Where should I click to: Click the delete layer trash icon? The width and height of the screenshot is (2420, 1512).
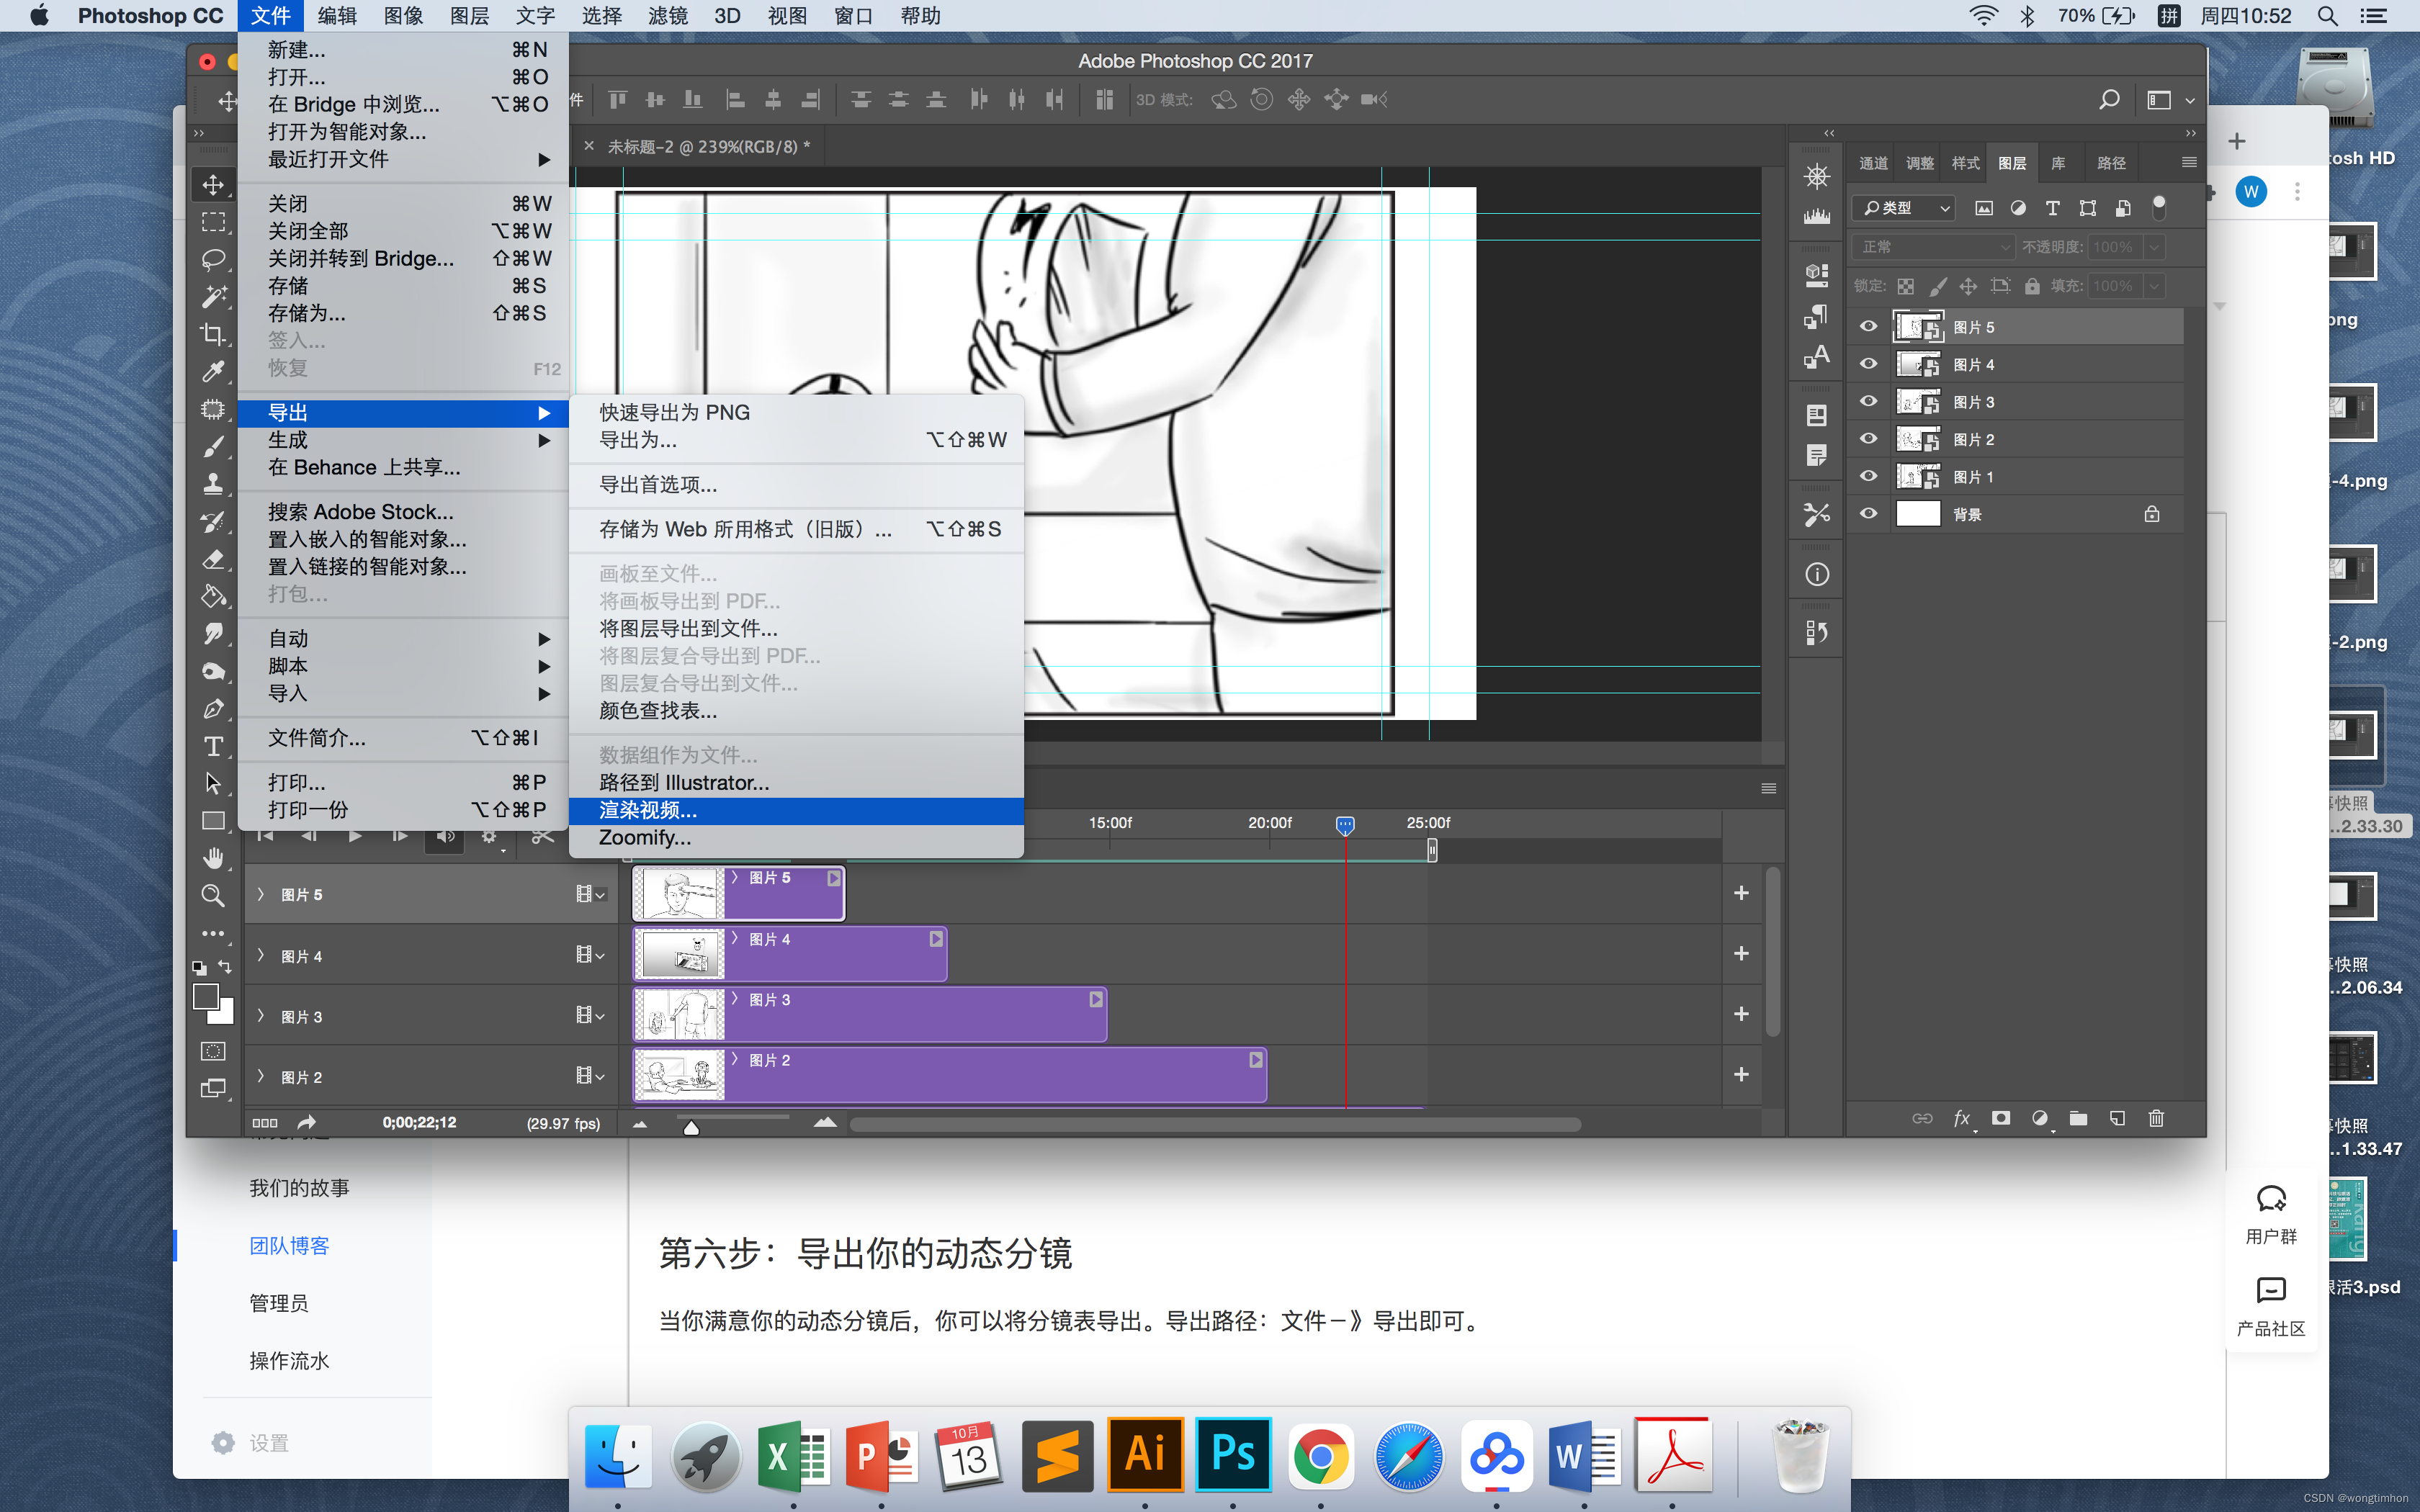pos(2156,1119)
